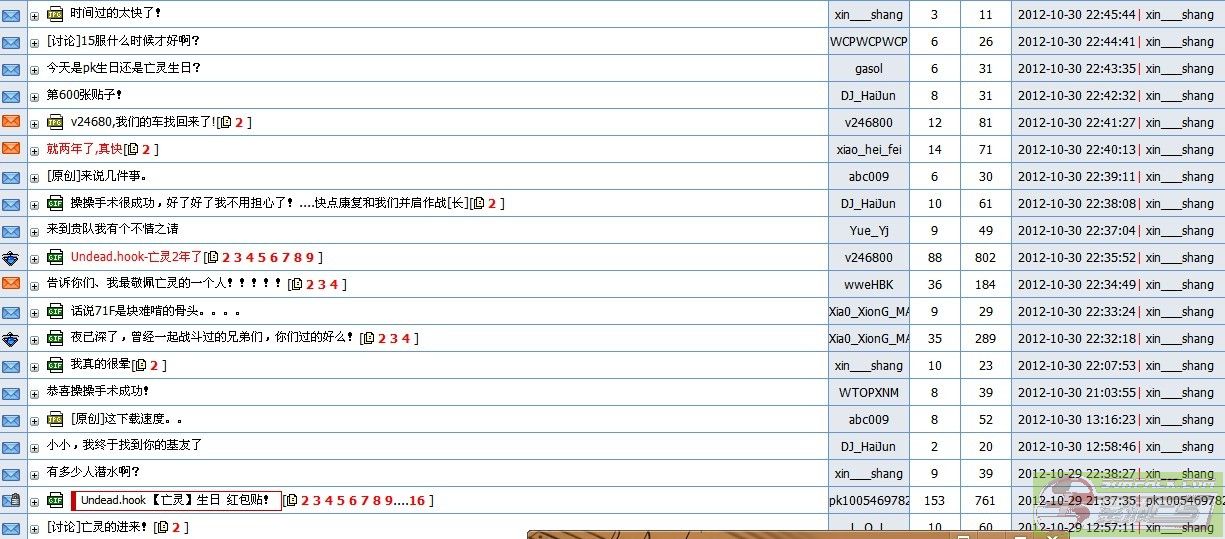Click the GIF icon before 'Undead.hook-亡灵2年了'
The height and width of the screenshot is (539, 1225).
point(55,257)
